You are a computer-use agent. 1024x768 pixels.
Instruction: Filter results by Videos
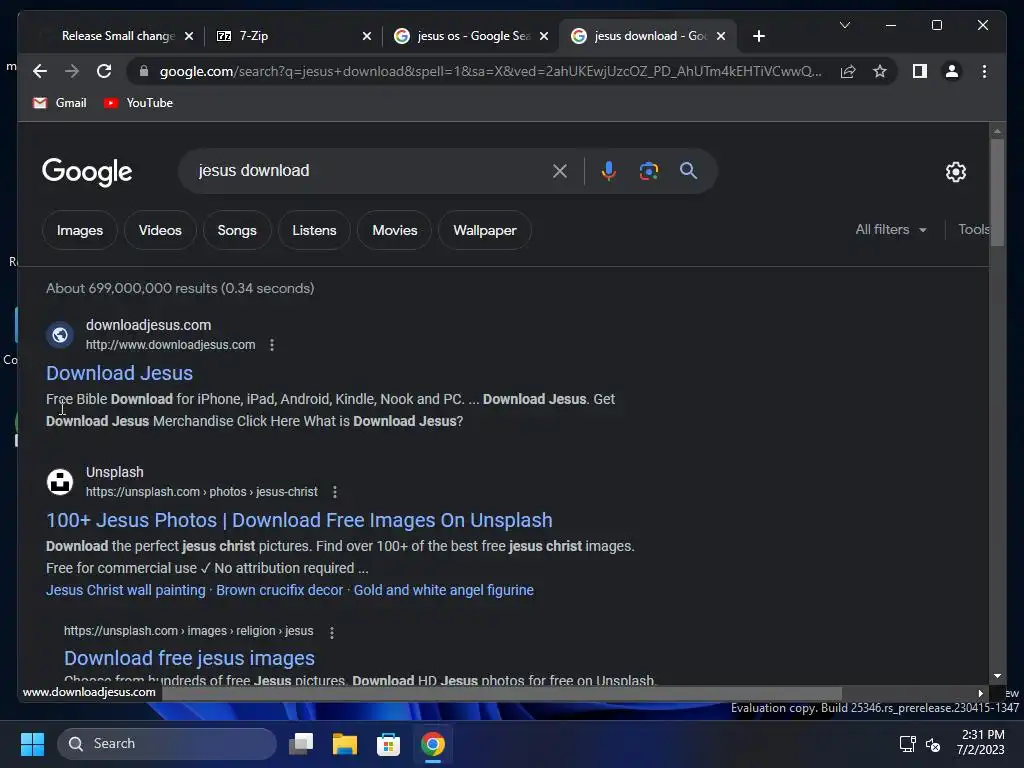click(160, 230)
